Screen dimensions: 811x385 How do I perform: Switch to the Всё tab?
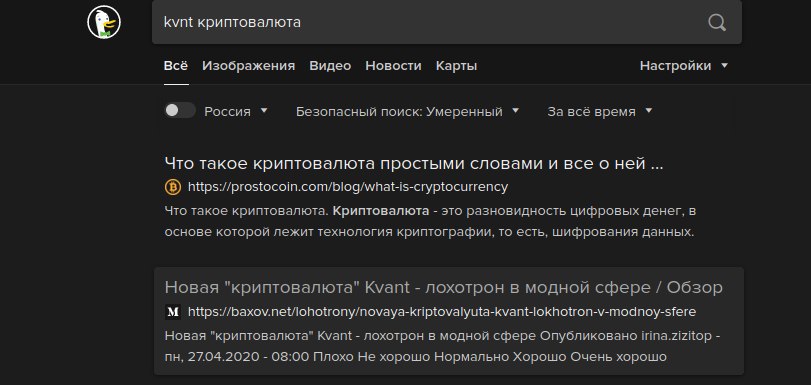coord(176,66)
